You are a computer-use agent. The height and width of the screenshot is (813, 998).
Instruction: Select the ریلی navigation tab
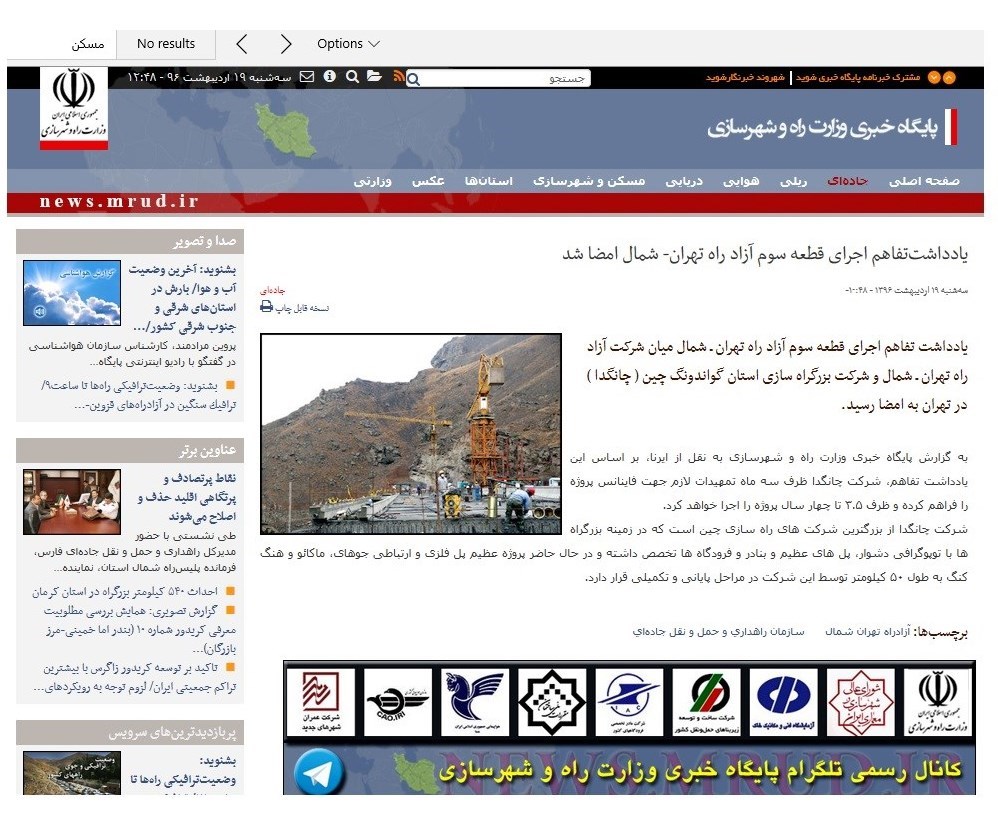(793, 181)
